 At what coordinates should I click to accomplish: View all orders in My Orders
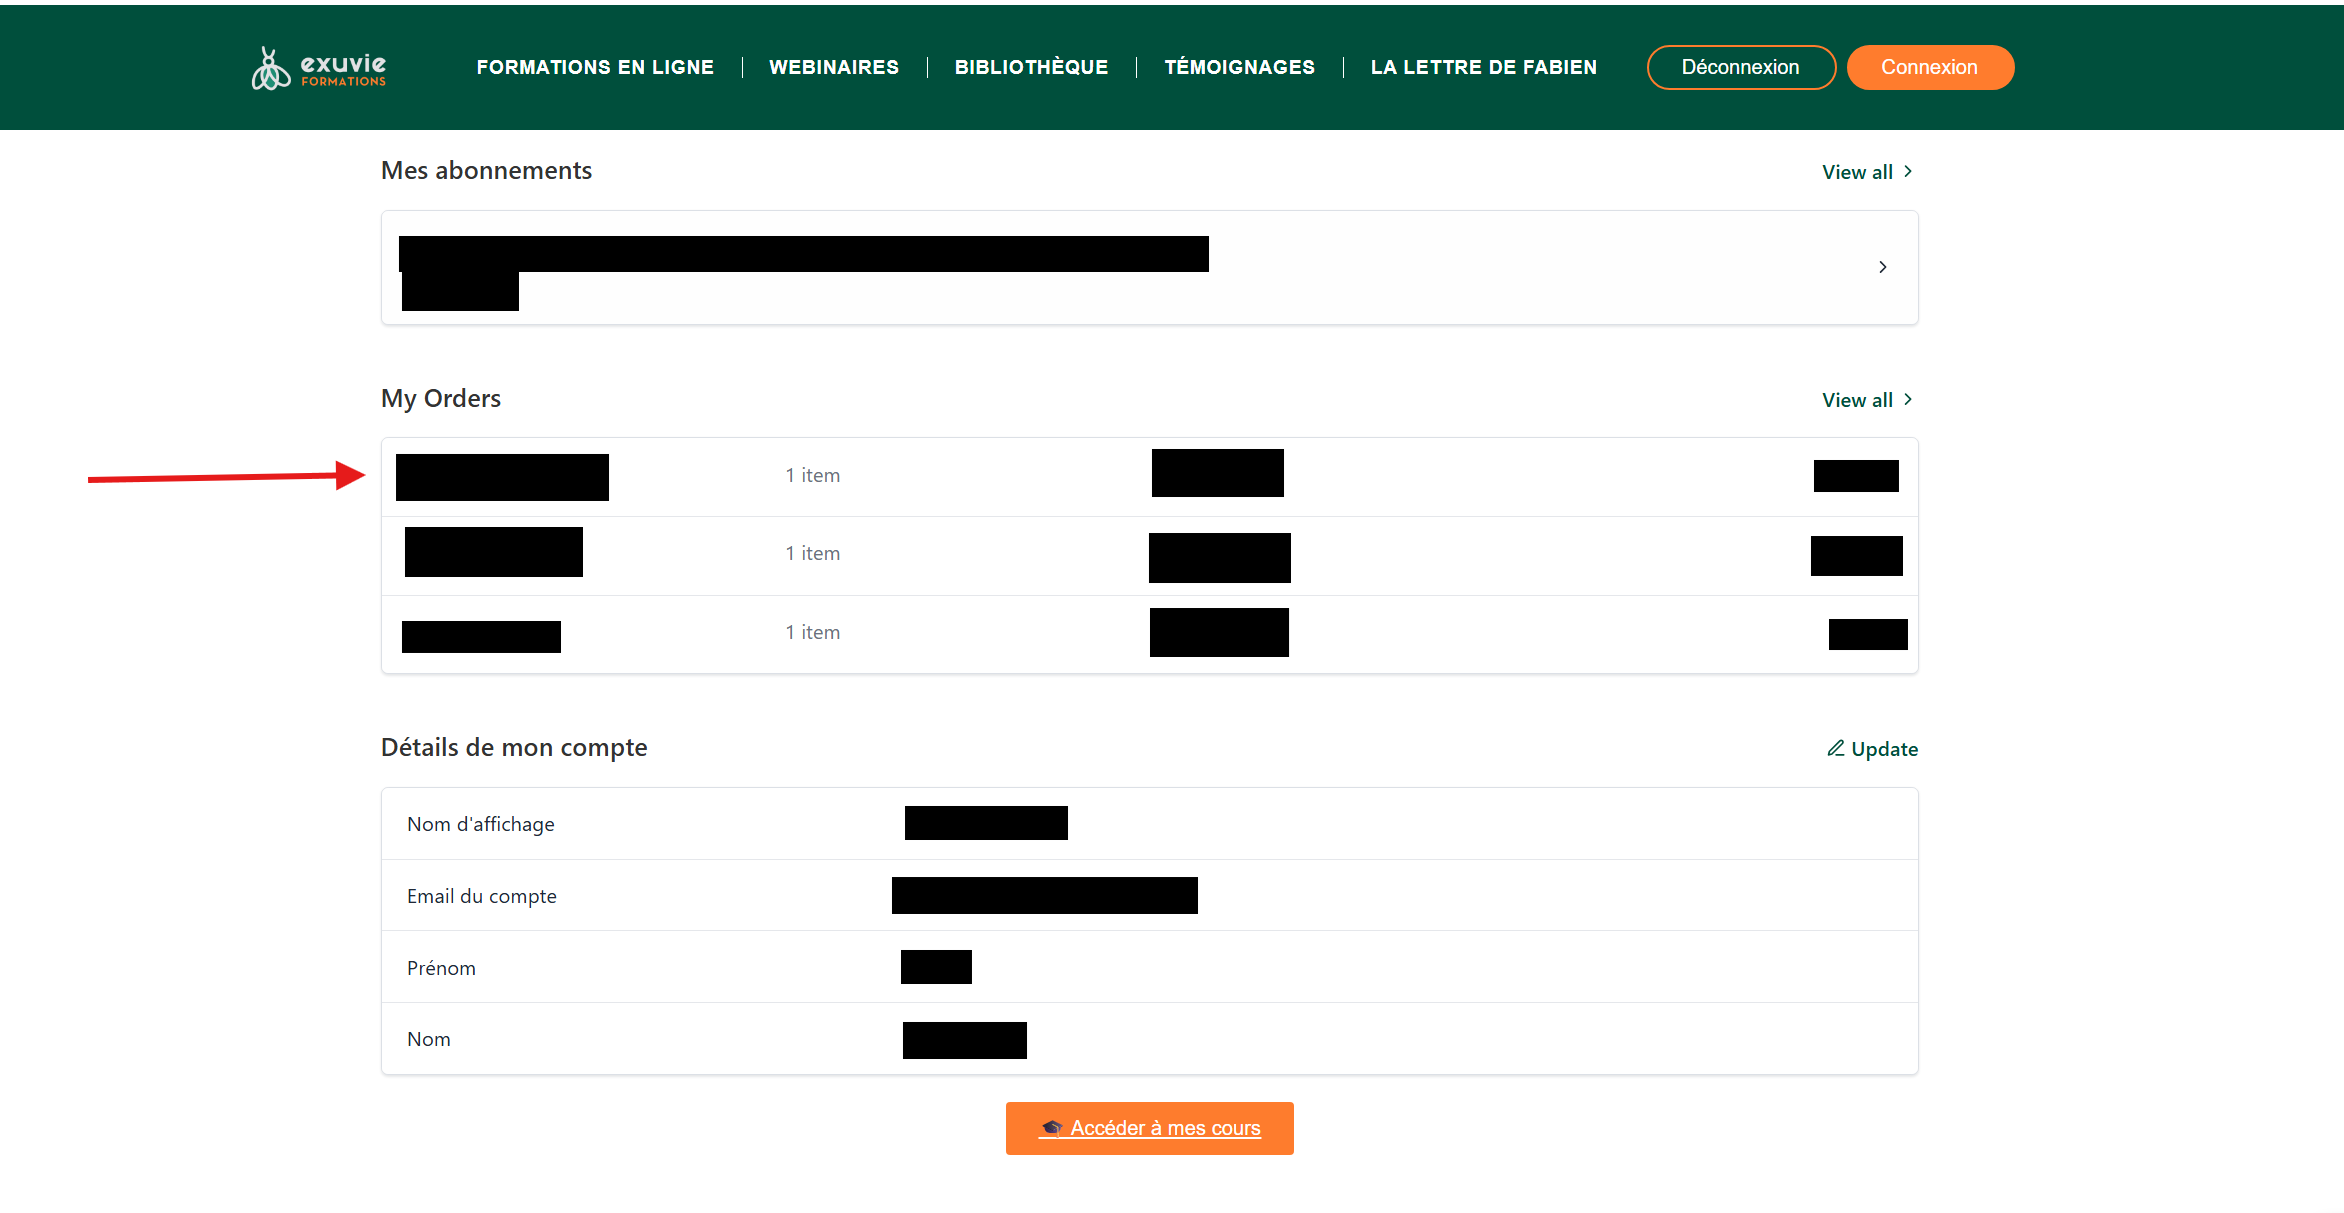tap(1857, 400)
